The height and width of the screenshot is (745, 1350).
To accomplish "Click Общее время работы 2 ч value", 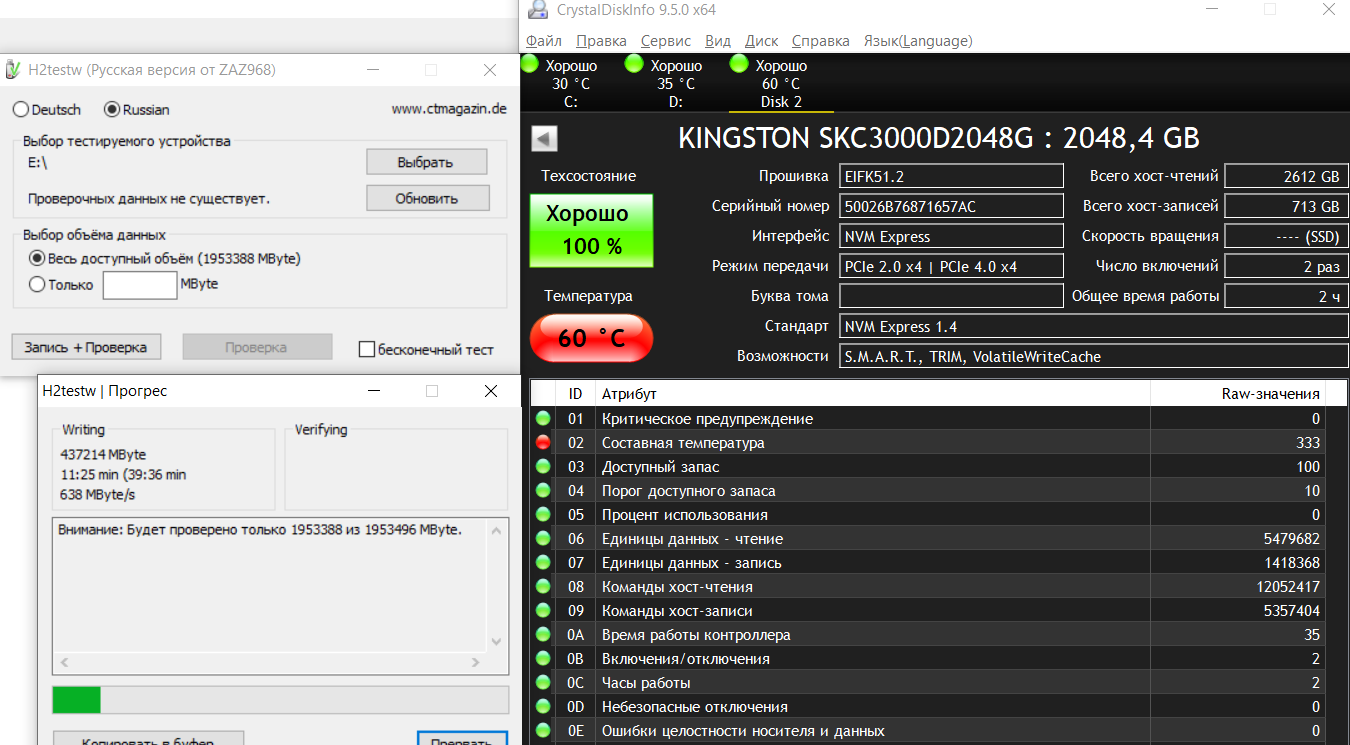I will point(1286,296).
